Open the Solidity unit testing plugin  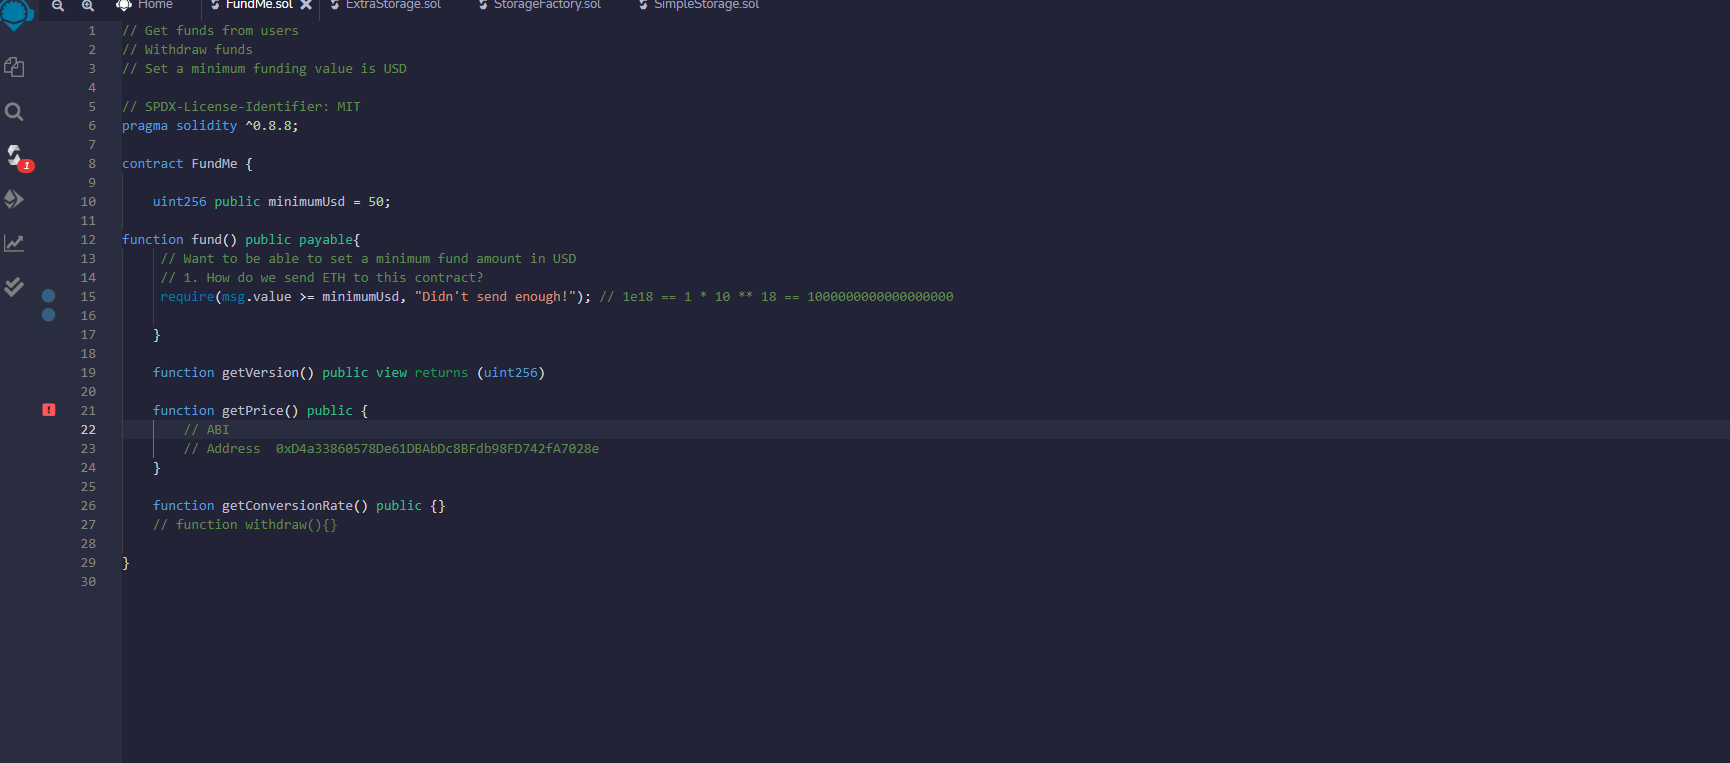pos(14,287)
